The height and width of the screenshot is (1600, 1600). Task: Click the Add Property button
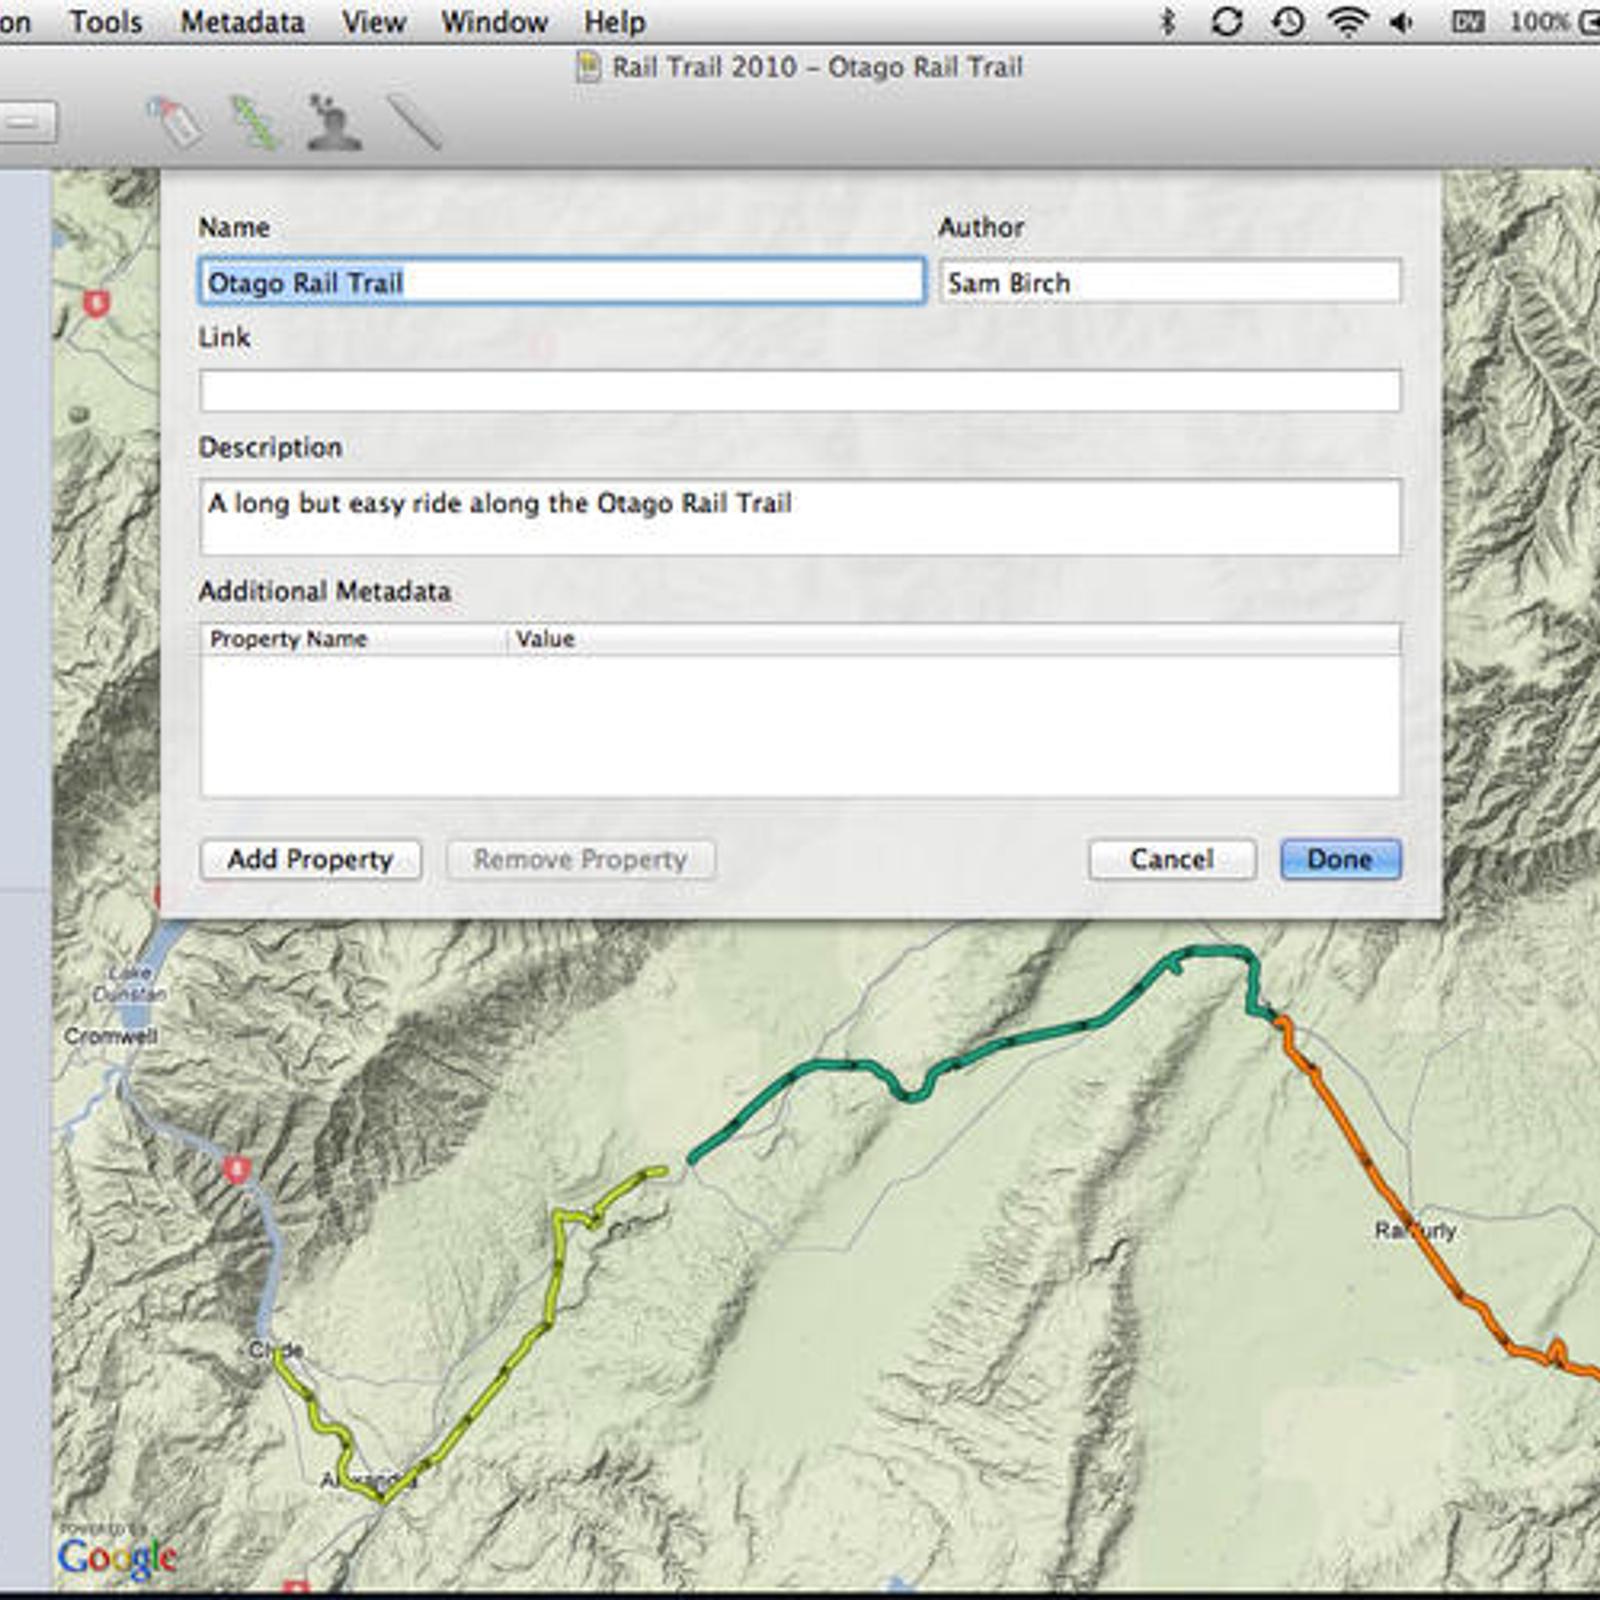pyautogui.click(x=310, y=859)
